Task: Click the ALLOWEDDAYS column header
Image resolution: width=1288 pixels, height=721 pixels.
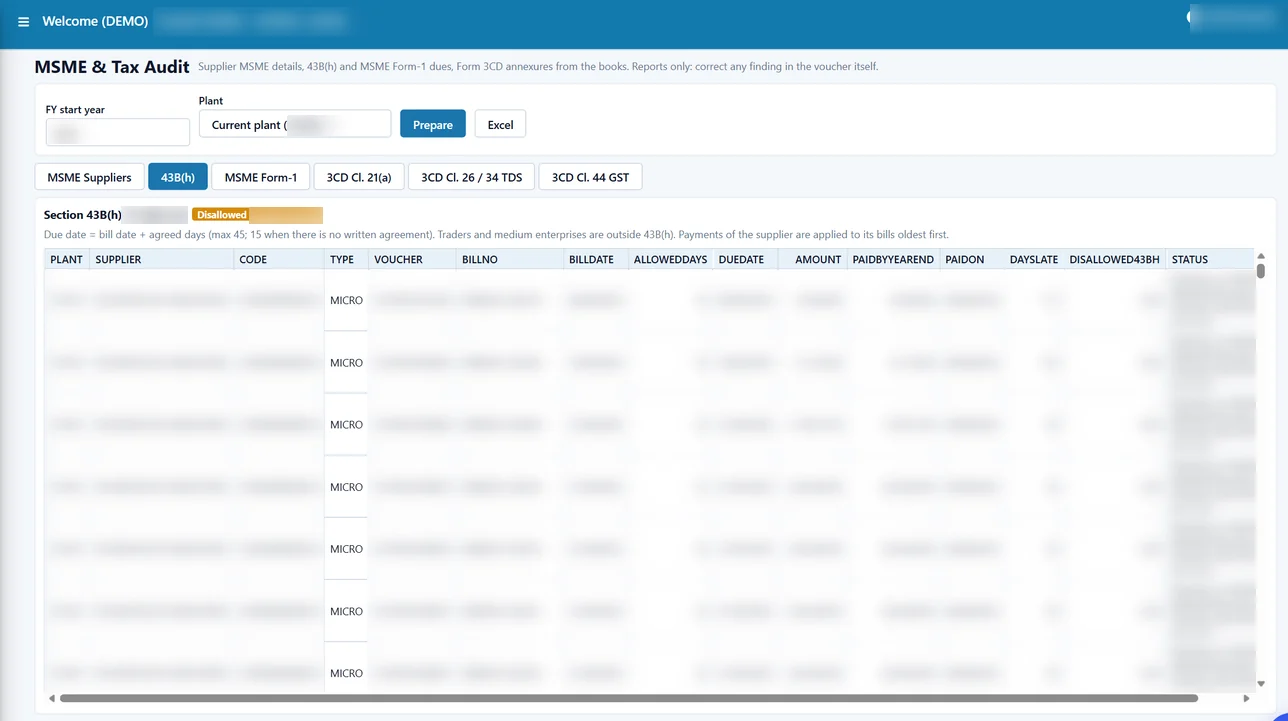Action: 670,259
